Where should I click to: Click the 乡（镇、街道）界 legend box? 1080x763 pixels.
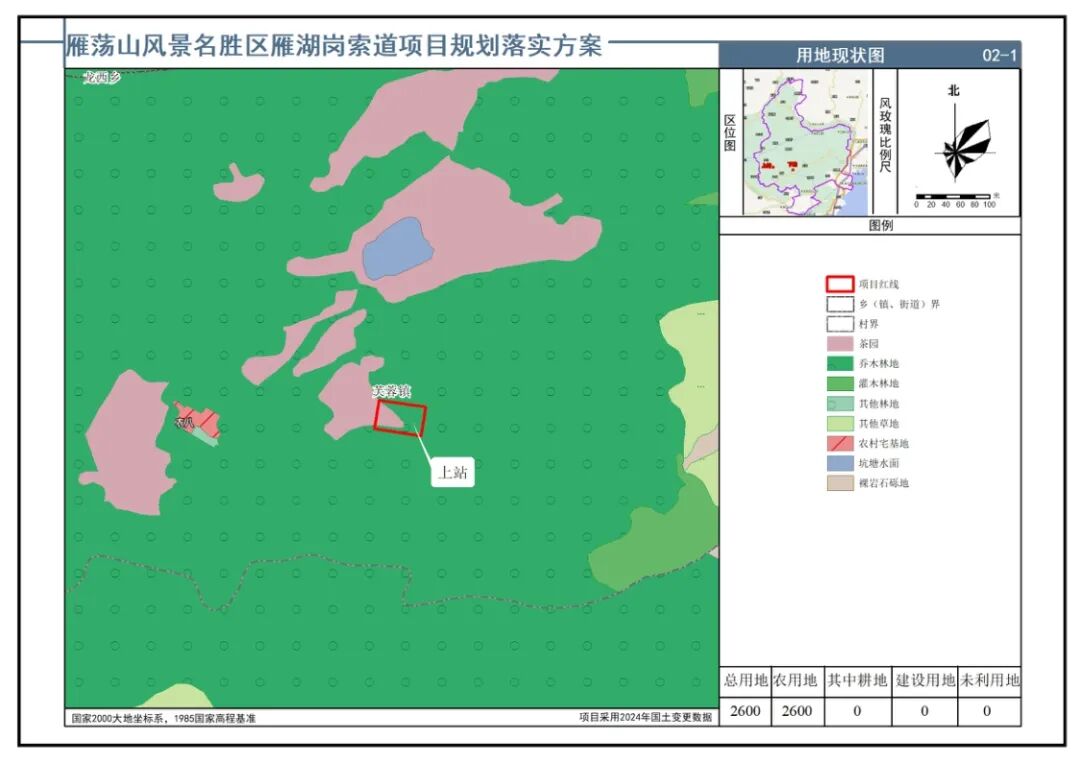tap(839, 304)
